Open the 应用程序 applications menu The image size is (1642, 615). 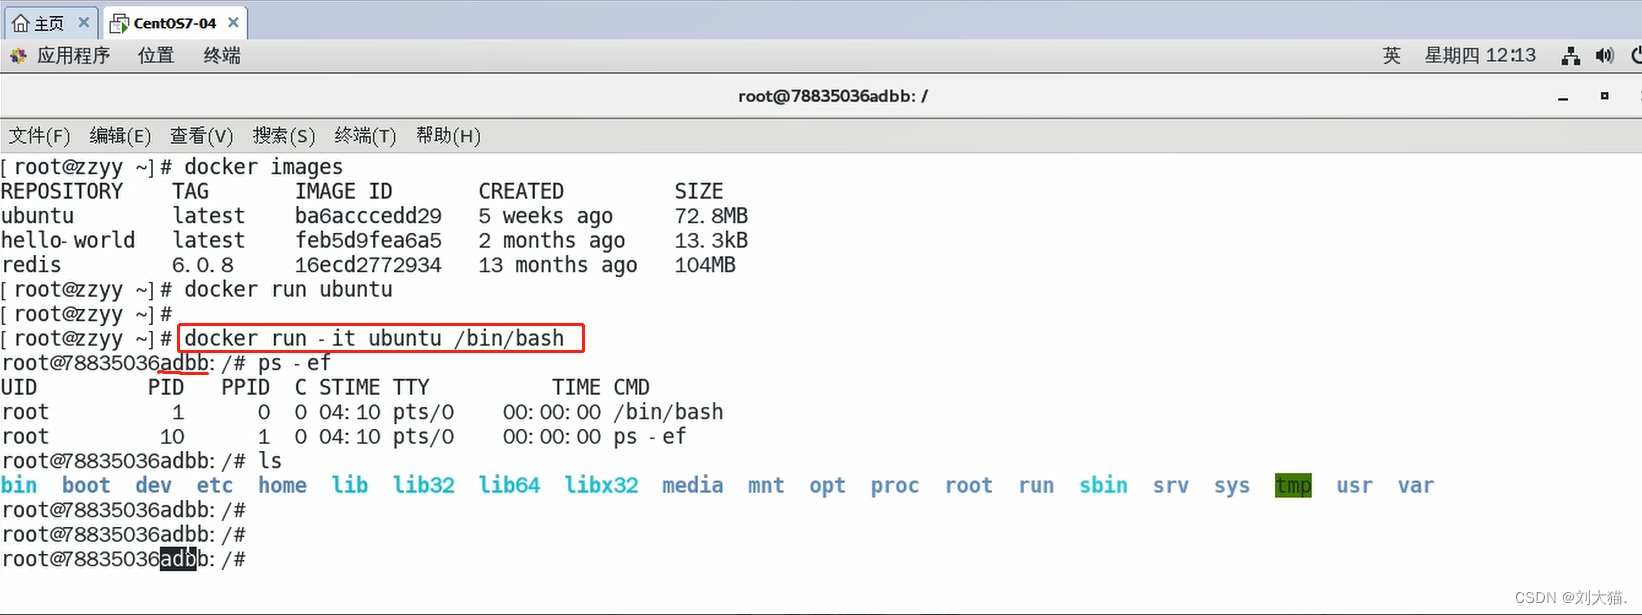(73, 55)
